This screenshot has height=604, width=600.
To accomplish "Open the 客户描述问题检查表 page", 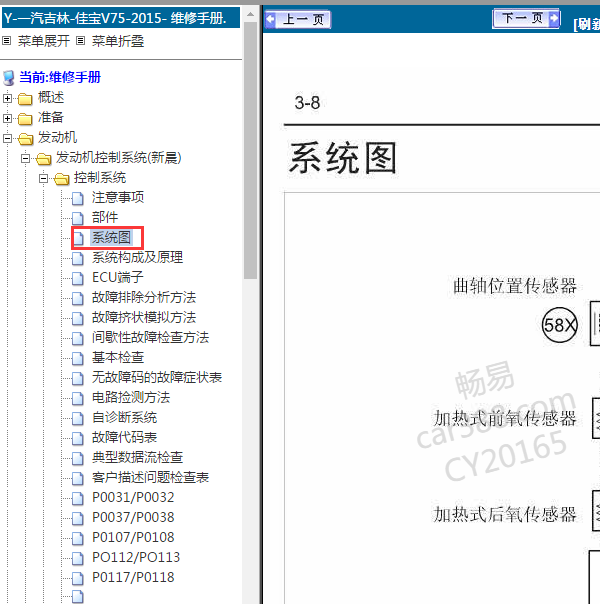I will (151, 478).
